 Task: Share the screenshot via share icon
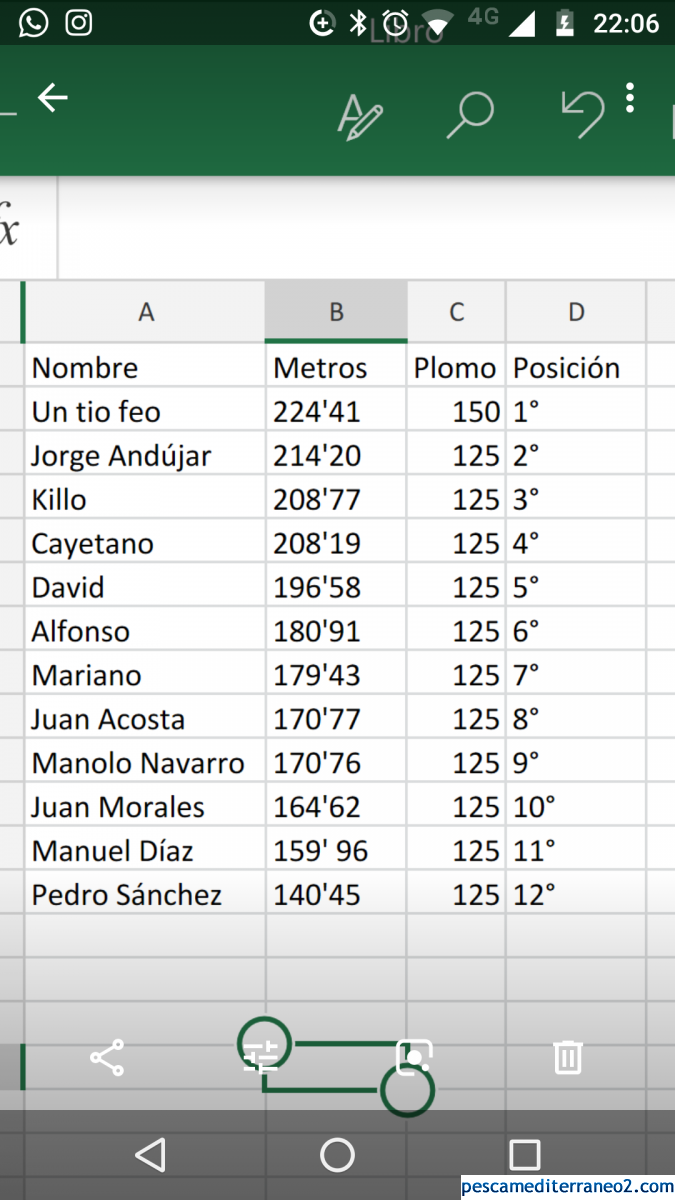click(x=107, y=1057)
